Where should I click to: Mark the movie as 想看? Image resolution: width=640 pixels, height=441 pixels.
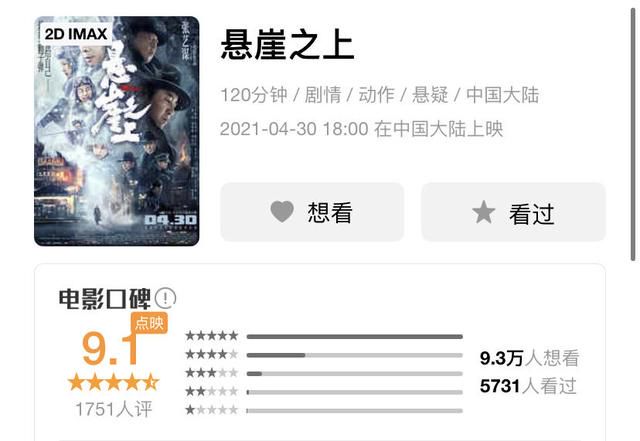point(312,212)
